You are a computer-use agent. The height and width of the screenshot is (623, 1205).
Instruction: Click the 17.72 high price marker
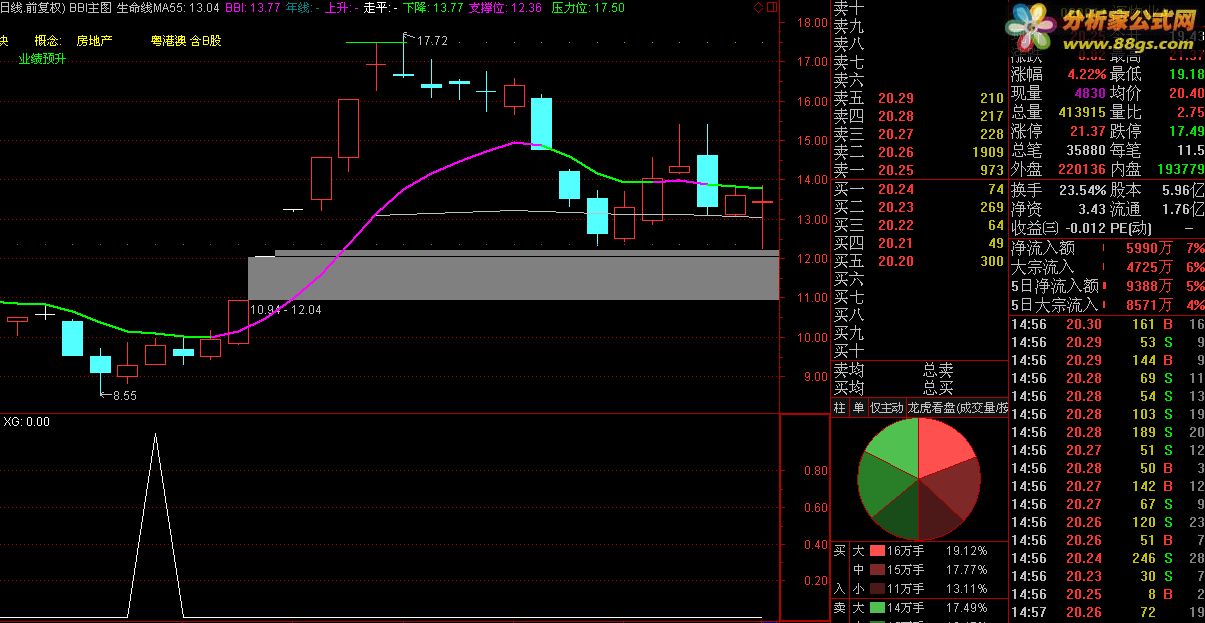click(x=432, y=41)
